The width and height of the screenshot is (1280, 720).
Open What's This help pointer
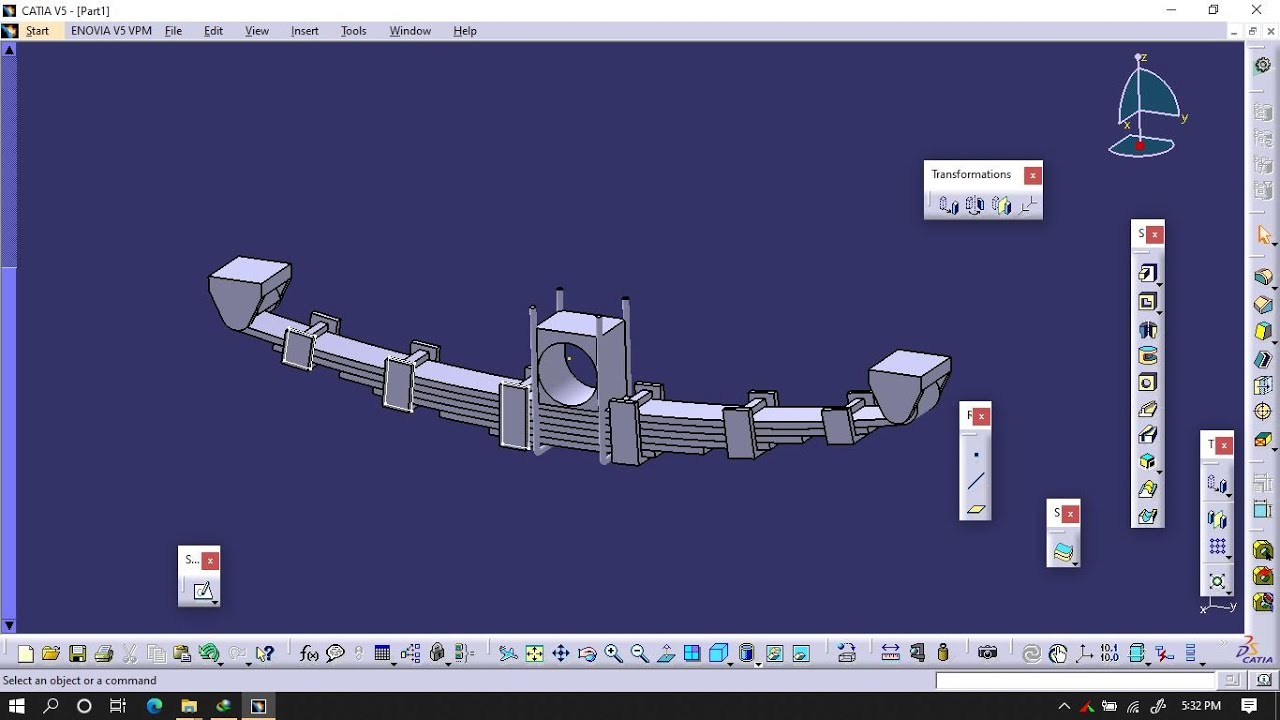click(x=265, y=654)
